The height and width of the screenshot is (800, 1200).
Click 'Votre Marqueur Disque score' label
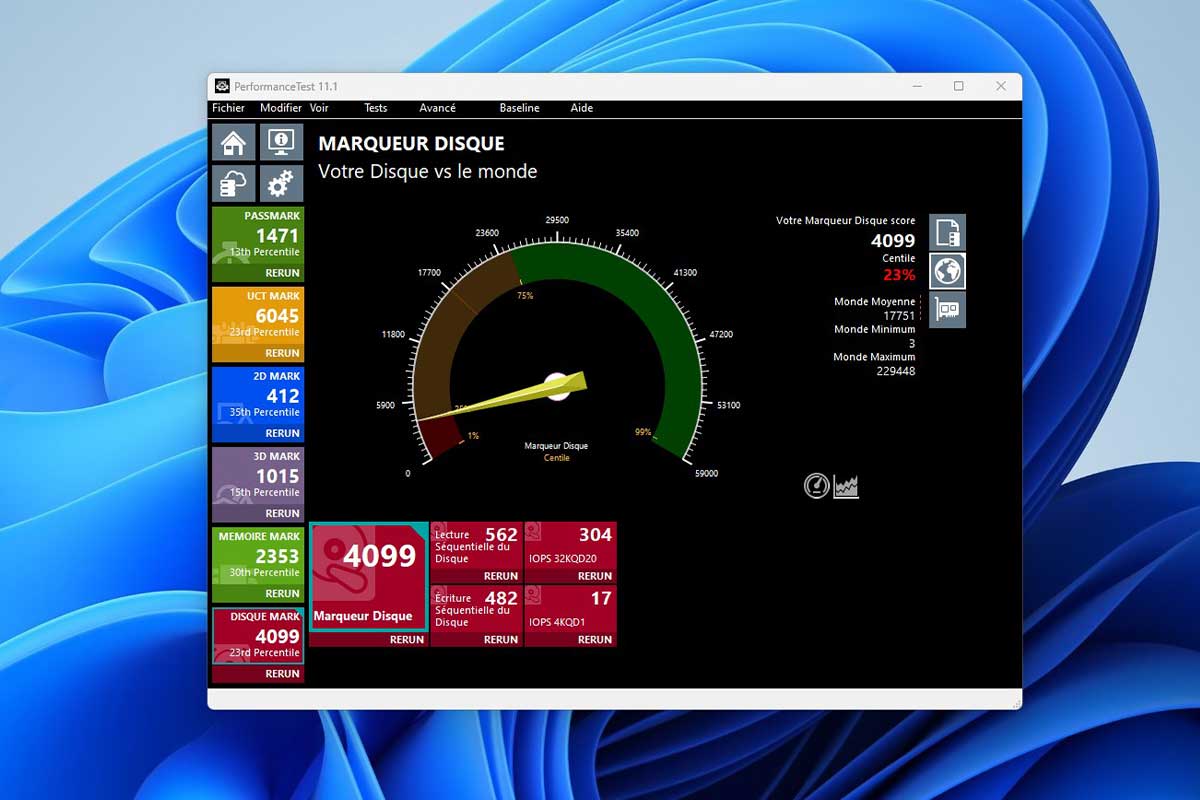coord(846,221)
